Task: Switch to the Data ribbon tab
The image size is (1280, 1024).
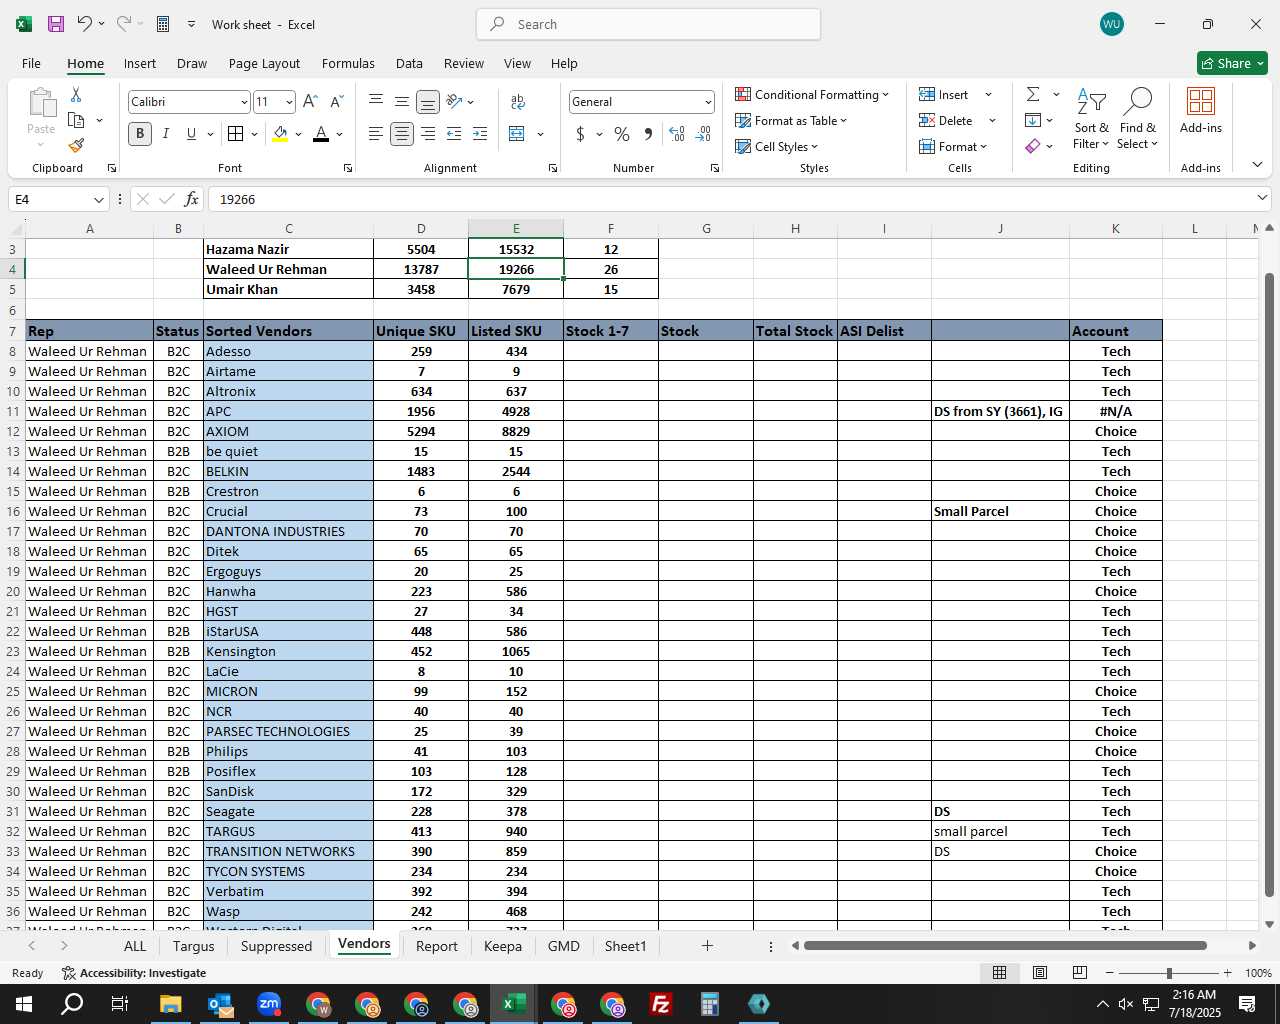Action: 409,63
